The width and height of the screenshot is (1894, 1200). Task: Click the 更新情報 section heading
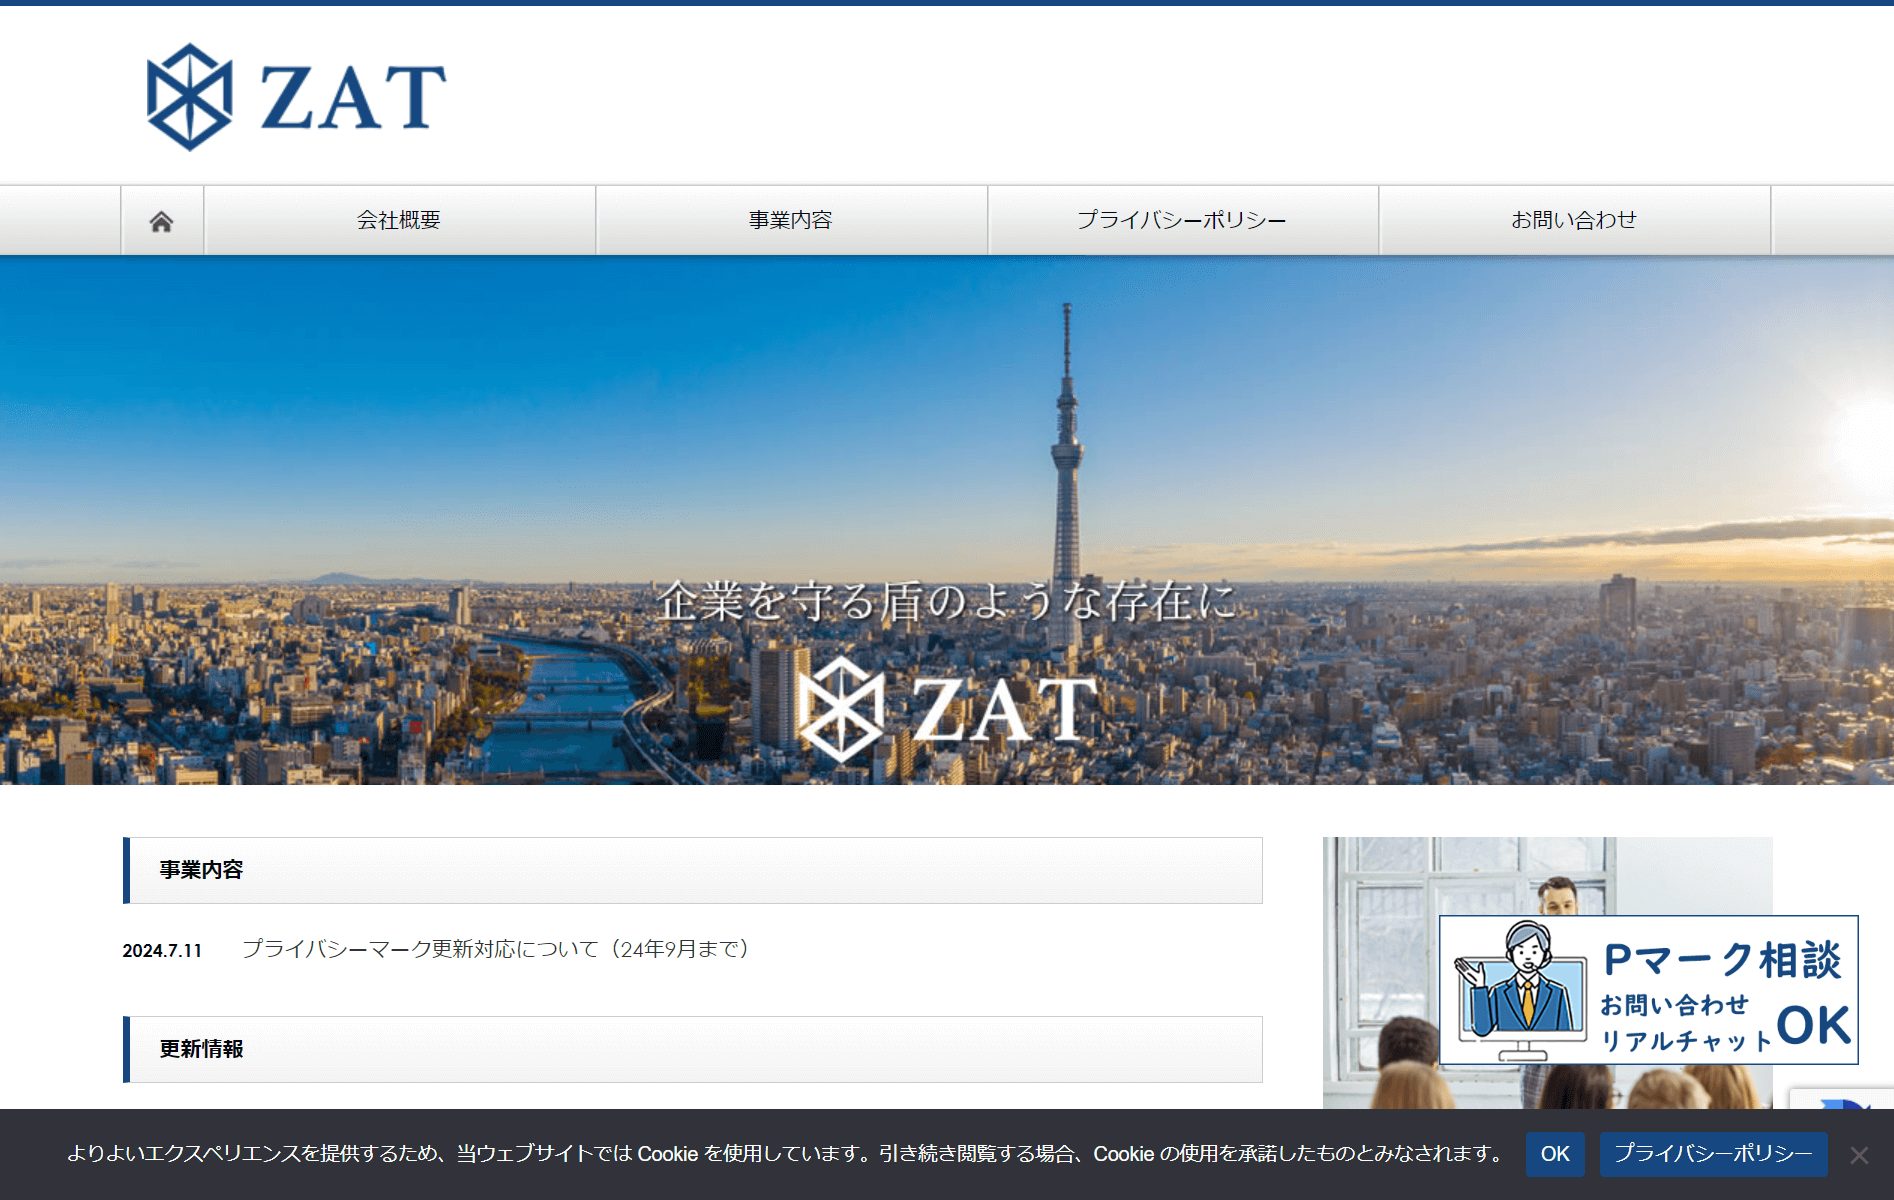click(201, 1049)
